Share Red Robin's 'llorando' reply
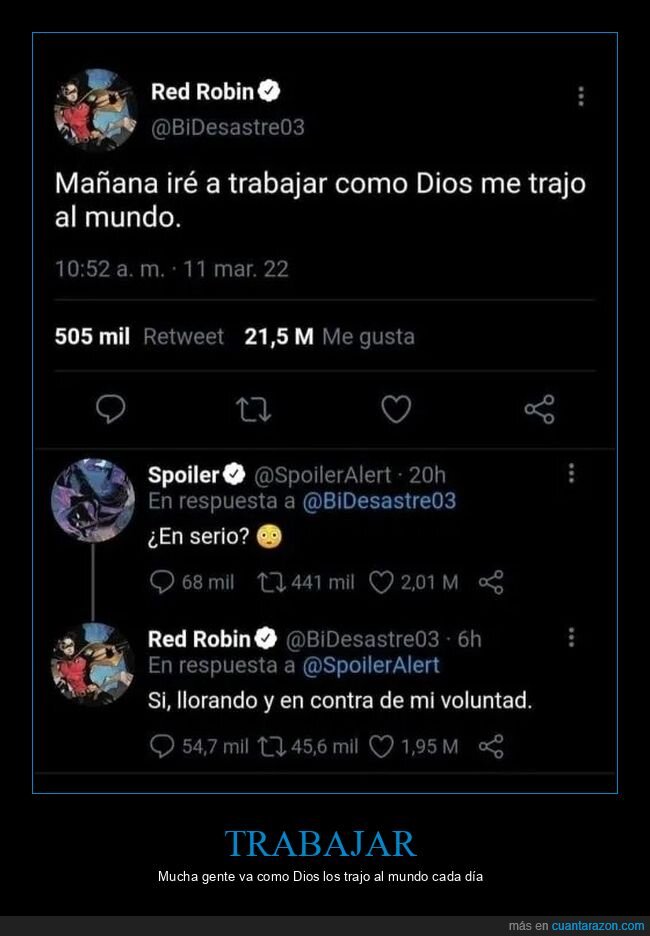 click(x=491, y=746)
